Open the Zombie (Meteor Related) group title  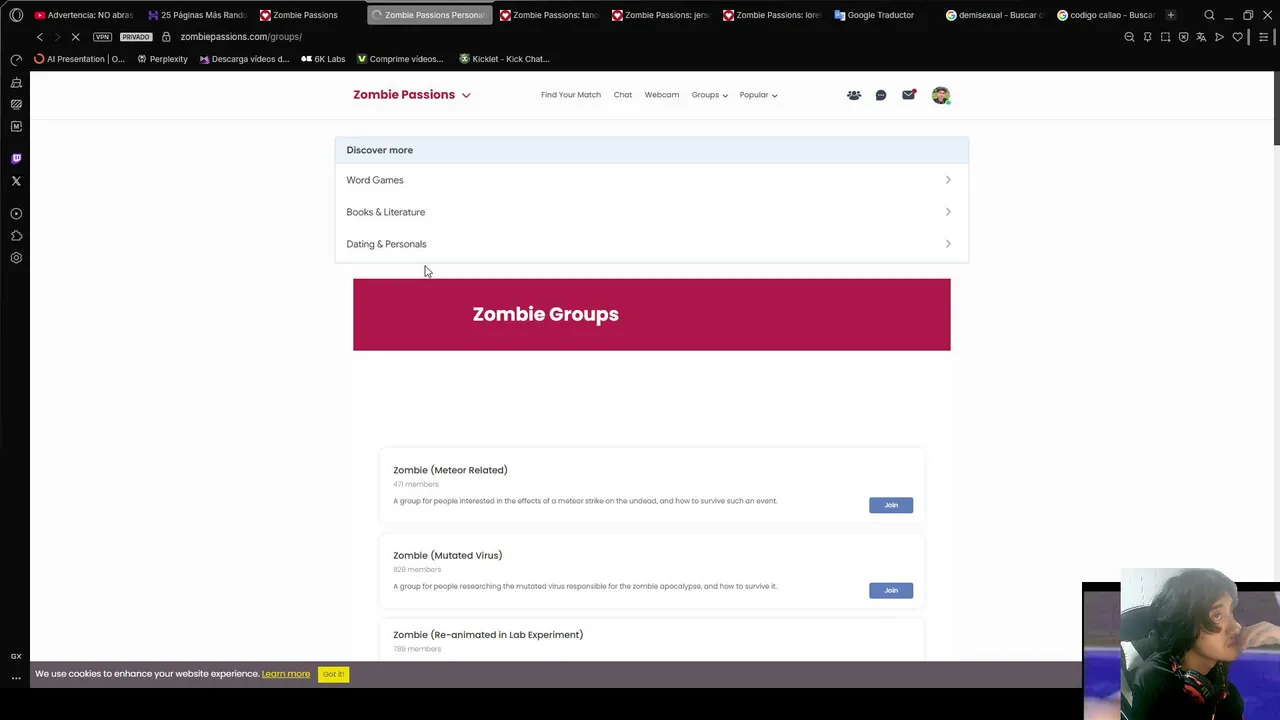click(x=450, y=470)
